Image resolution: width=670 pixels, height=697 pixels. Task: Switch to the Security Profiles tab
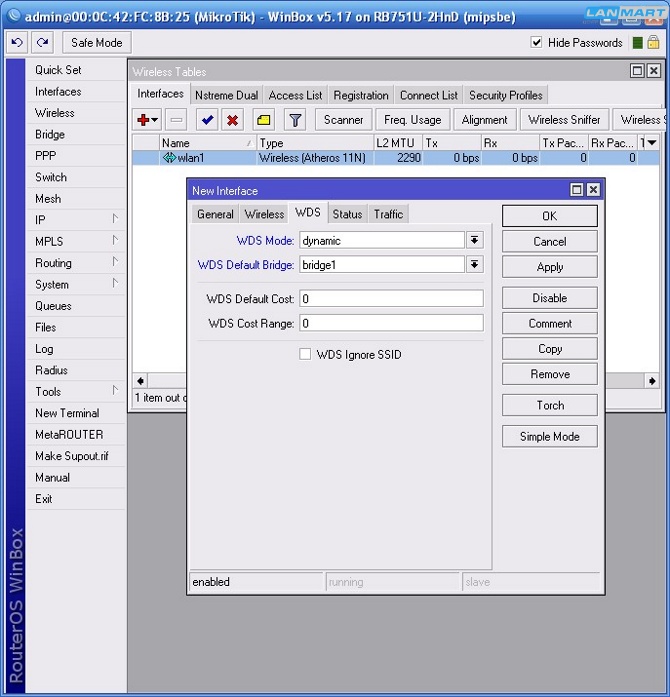(x=505, y=95)
